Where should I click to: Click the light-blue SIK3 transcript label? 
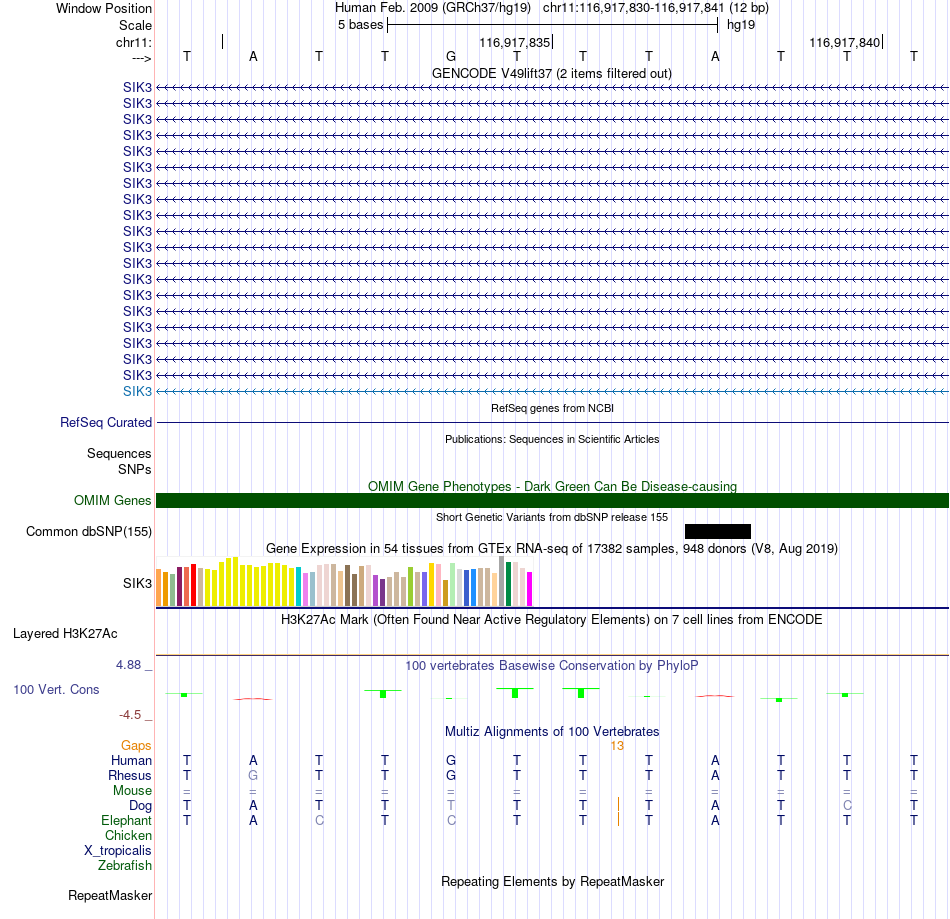click(138, 391)
